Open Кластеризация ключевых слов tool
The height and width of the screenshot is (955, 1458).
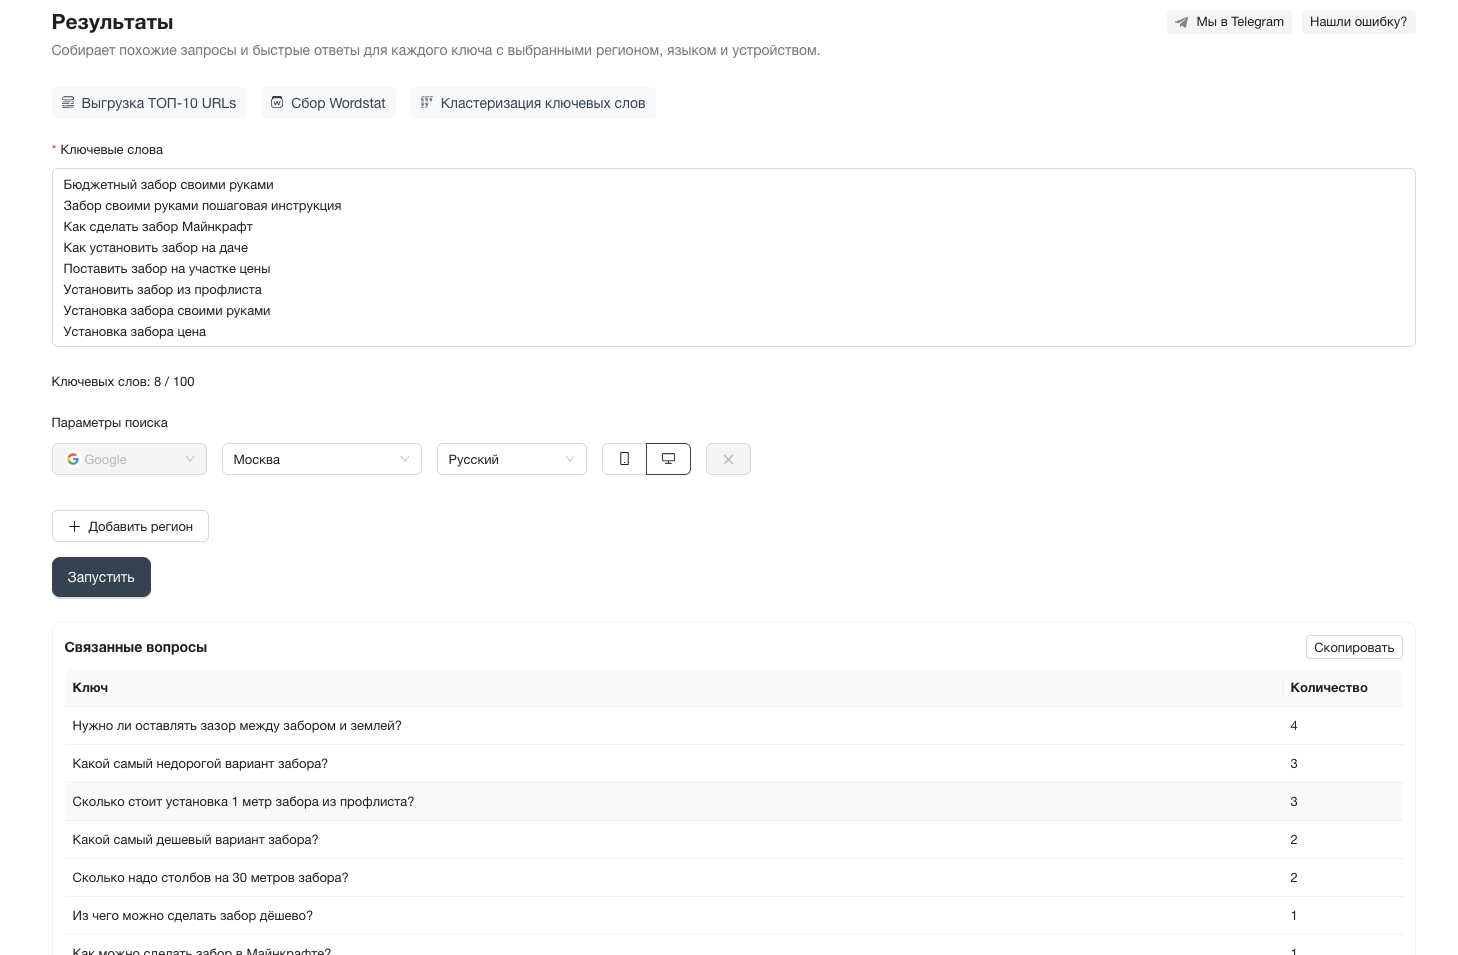[533, 103]
